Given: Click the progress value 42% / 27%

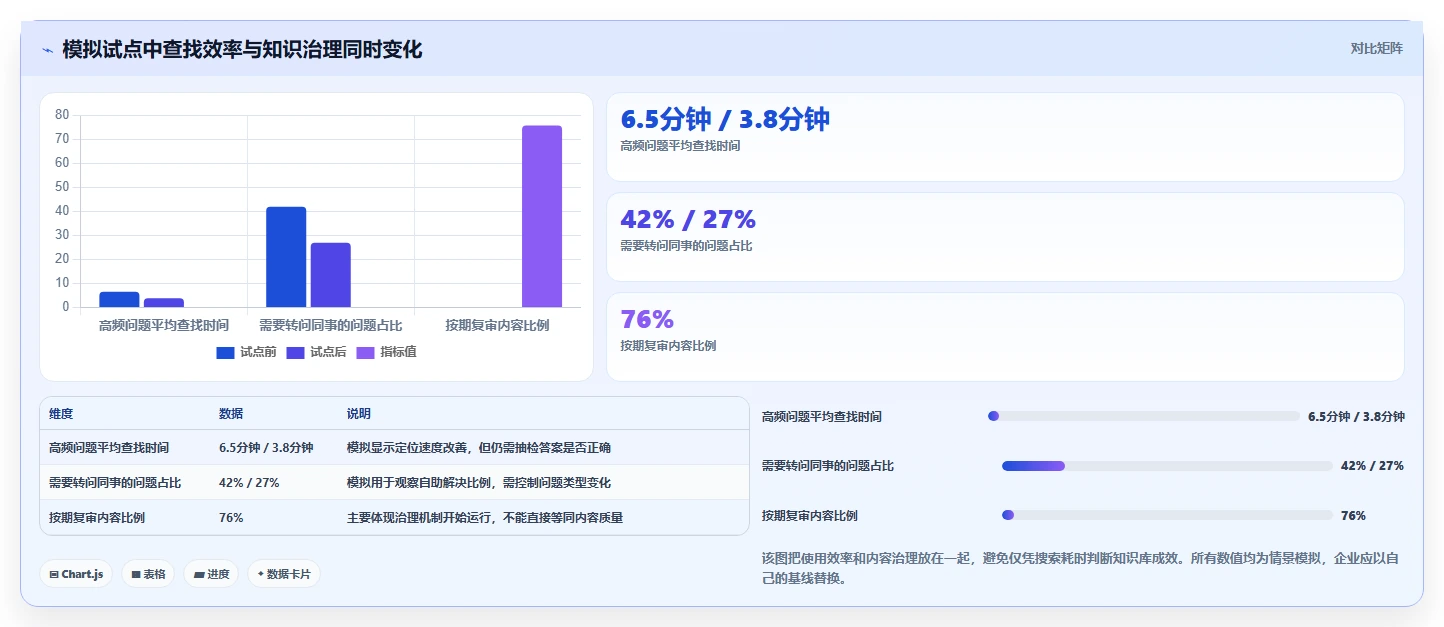Looking at the screenshot, I should pos(1372,466).
